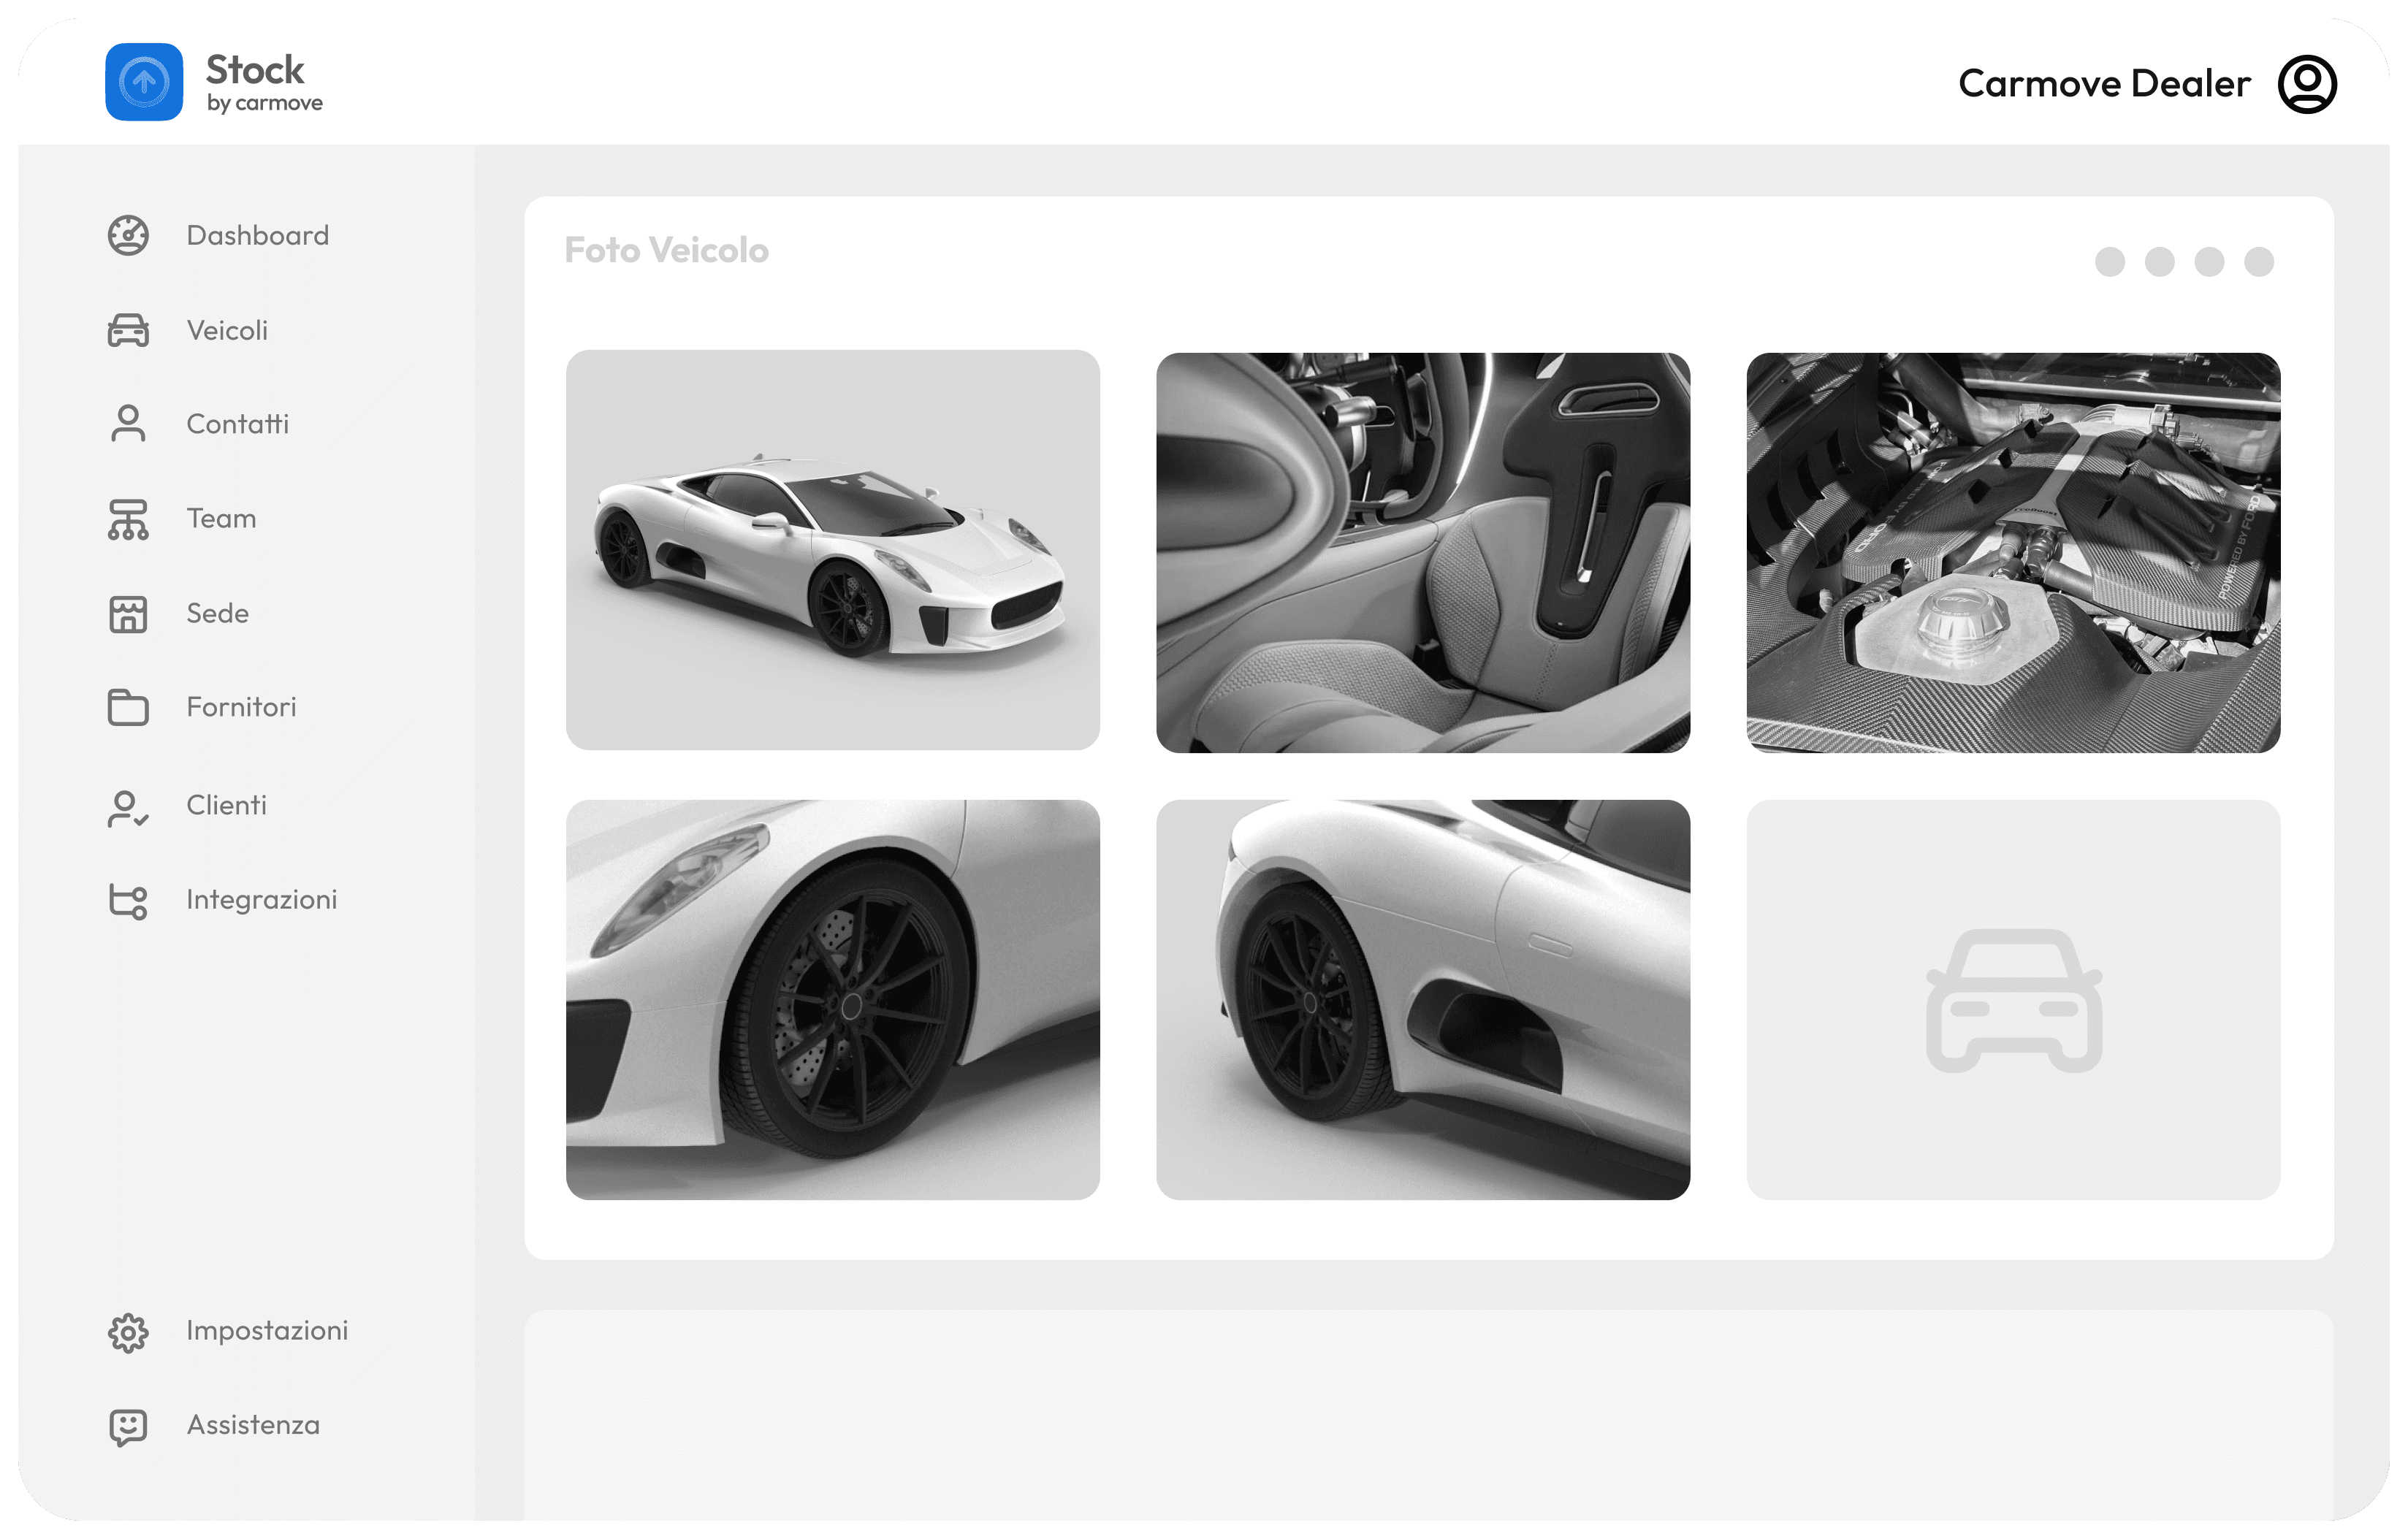Click the Fornitori folder icon
2408x1539 pixels.
[128, 708]
